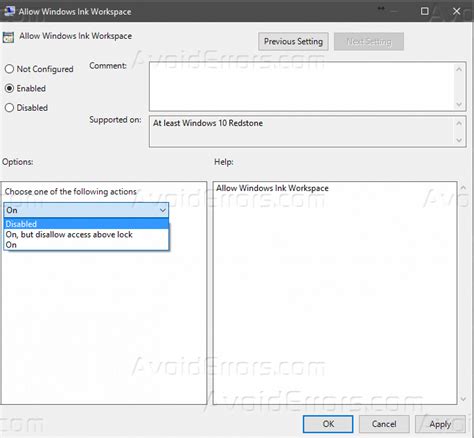This screenshot has width=474, height=438.
Task: Choose Disabled from the dropdown list
Action: click(86, 224)
